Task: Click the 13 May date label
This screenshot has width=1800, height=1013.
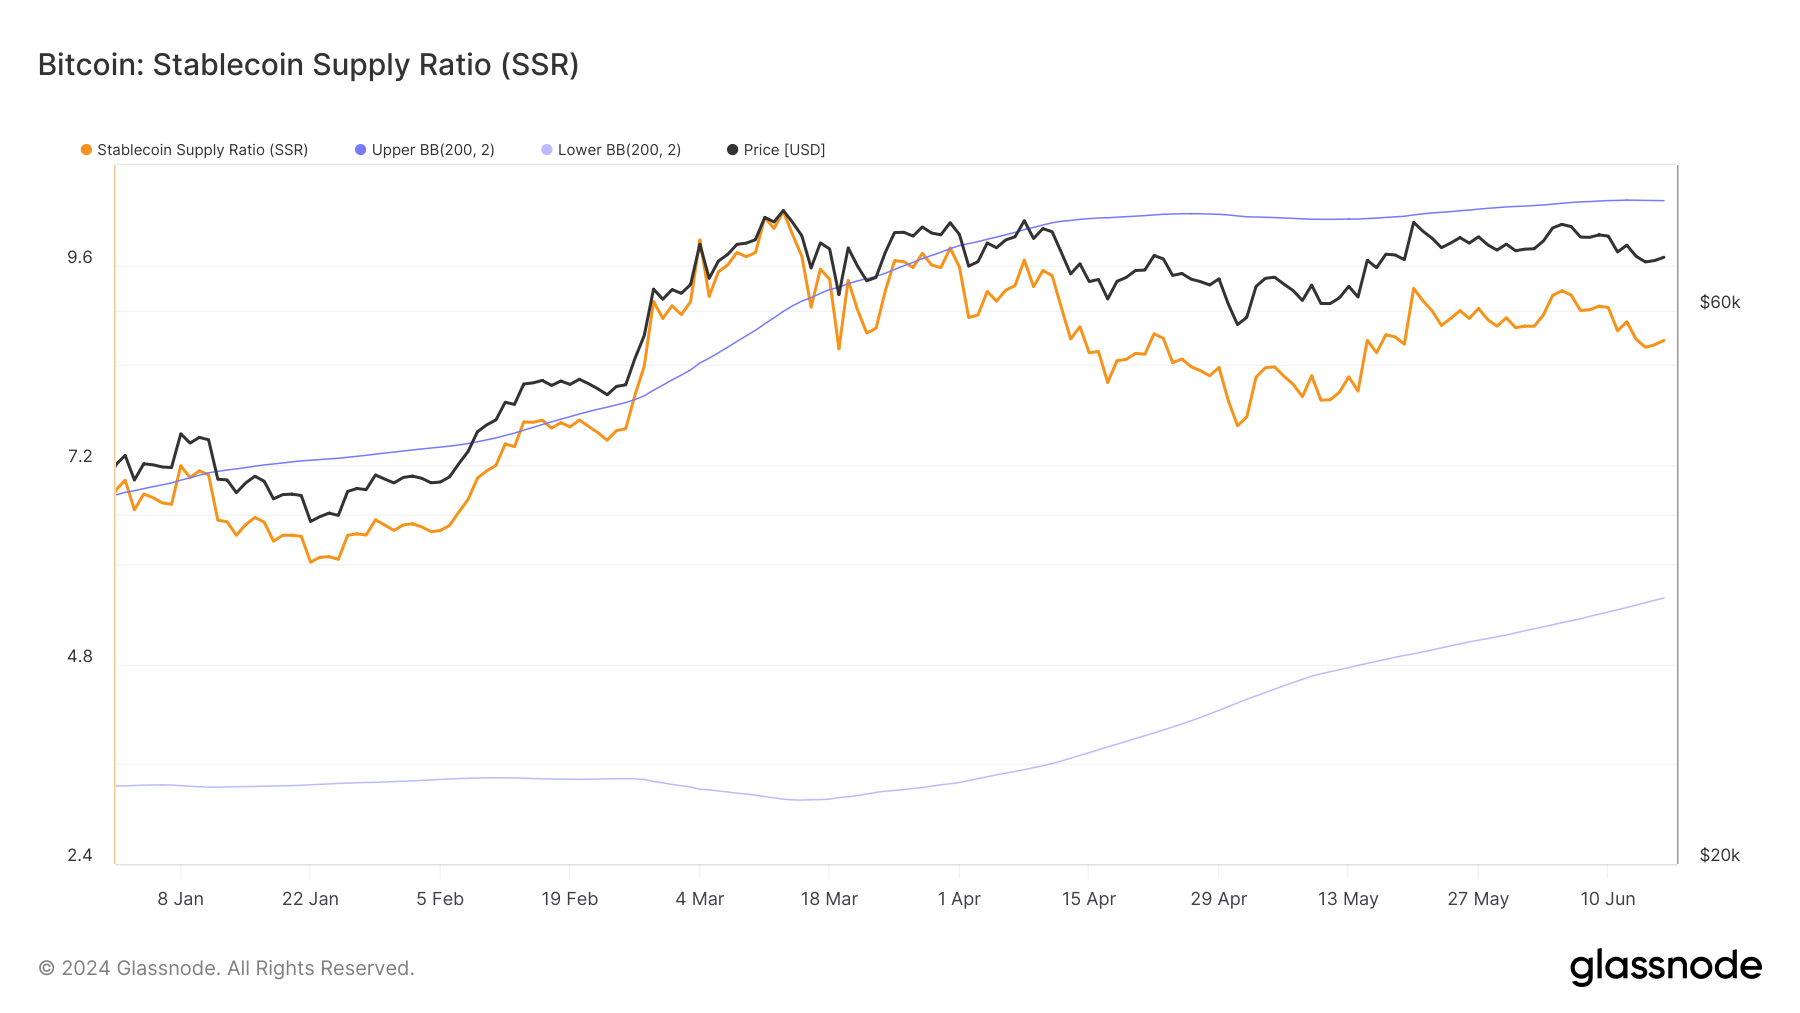Action: click(1348, 899)
